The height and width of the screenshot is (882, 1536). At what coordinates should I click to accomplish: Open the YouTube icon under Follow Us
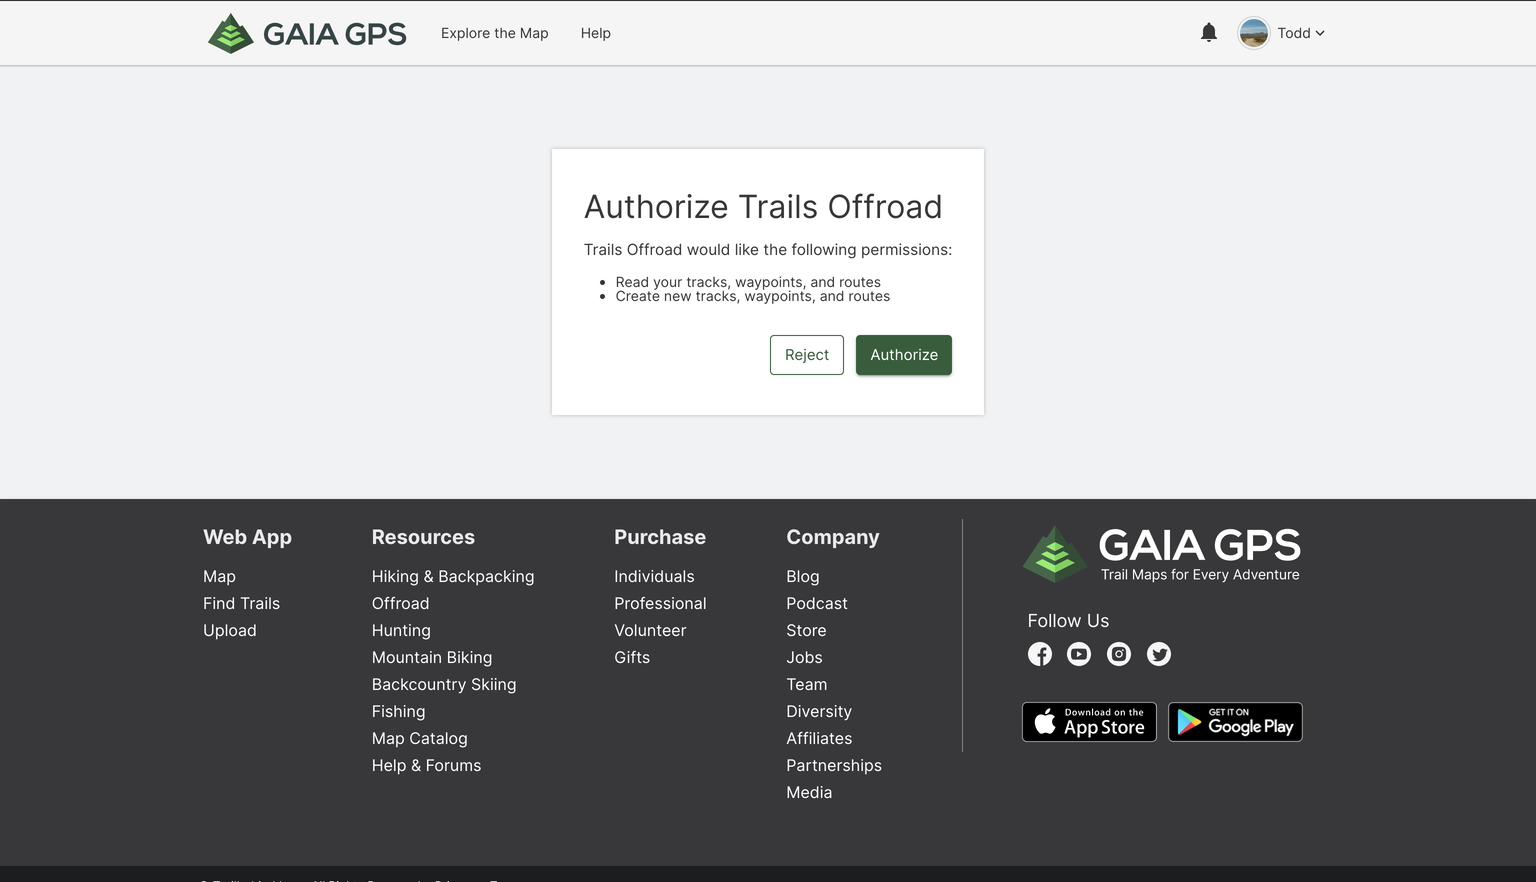[x=1079, y=654]
